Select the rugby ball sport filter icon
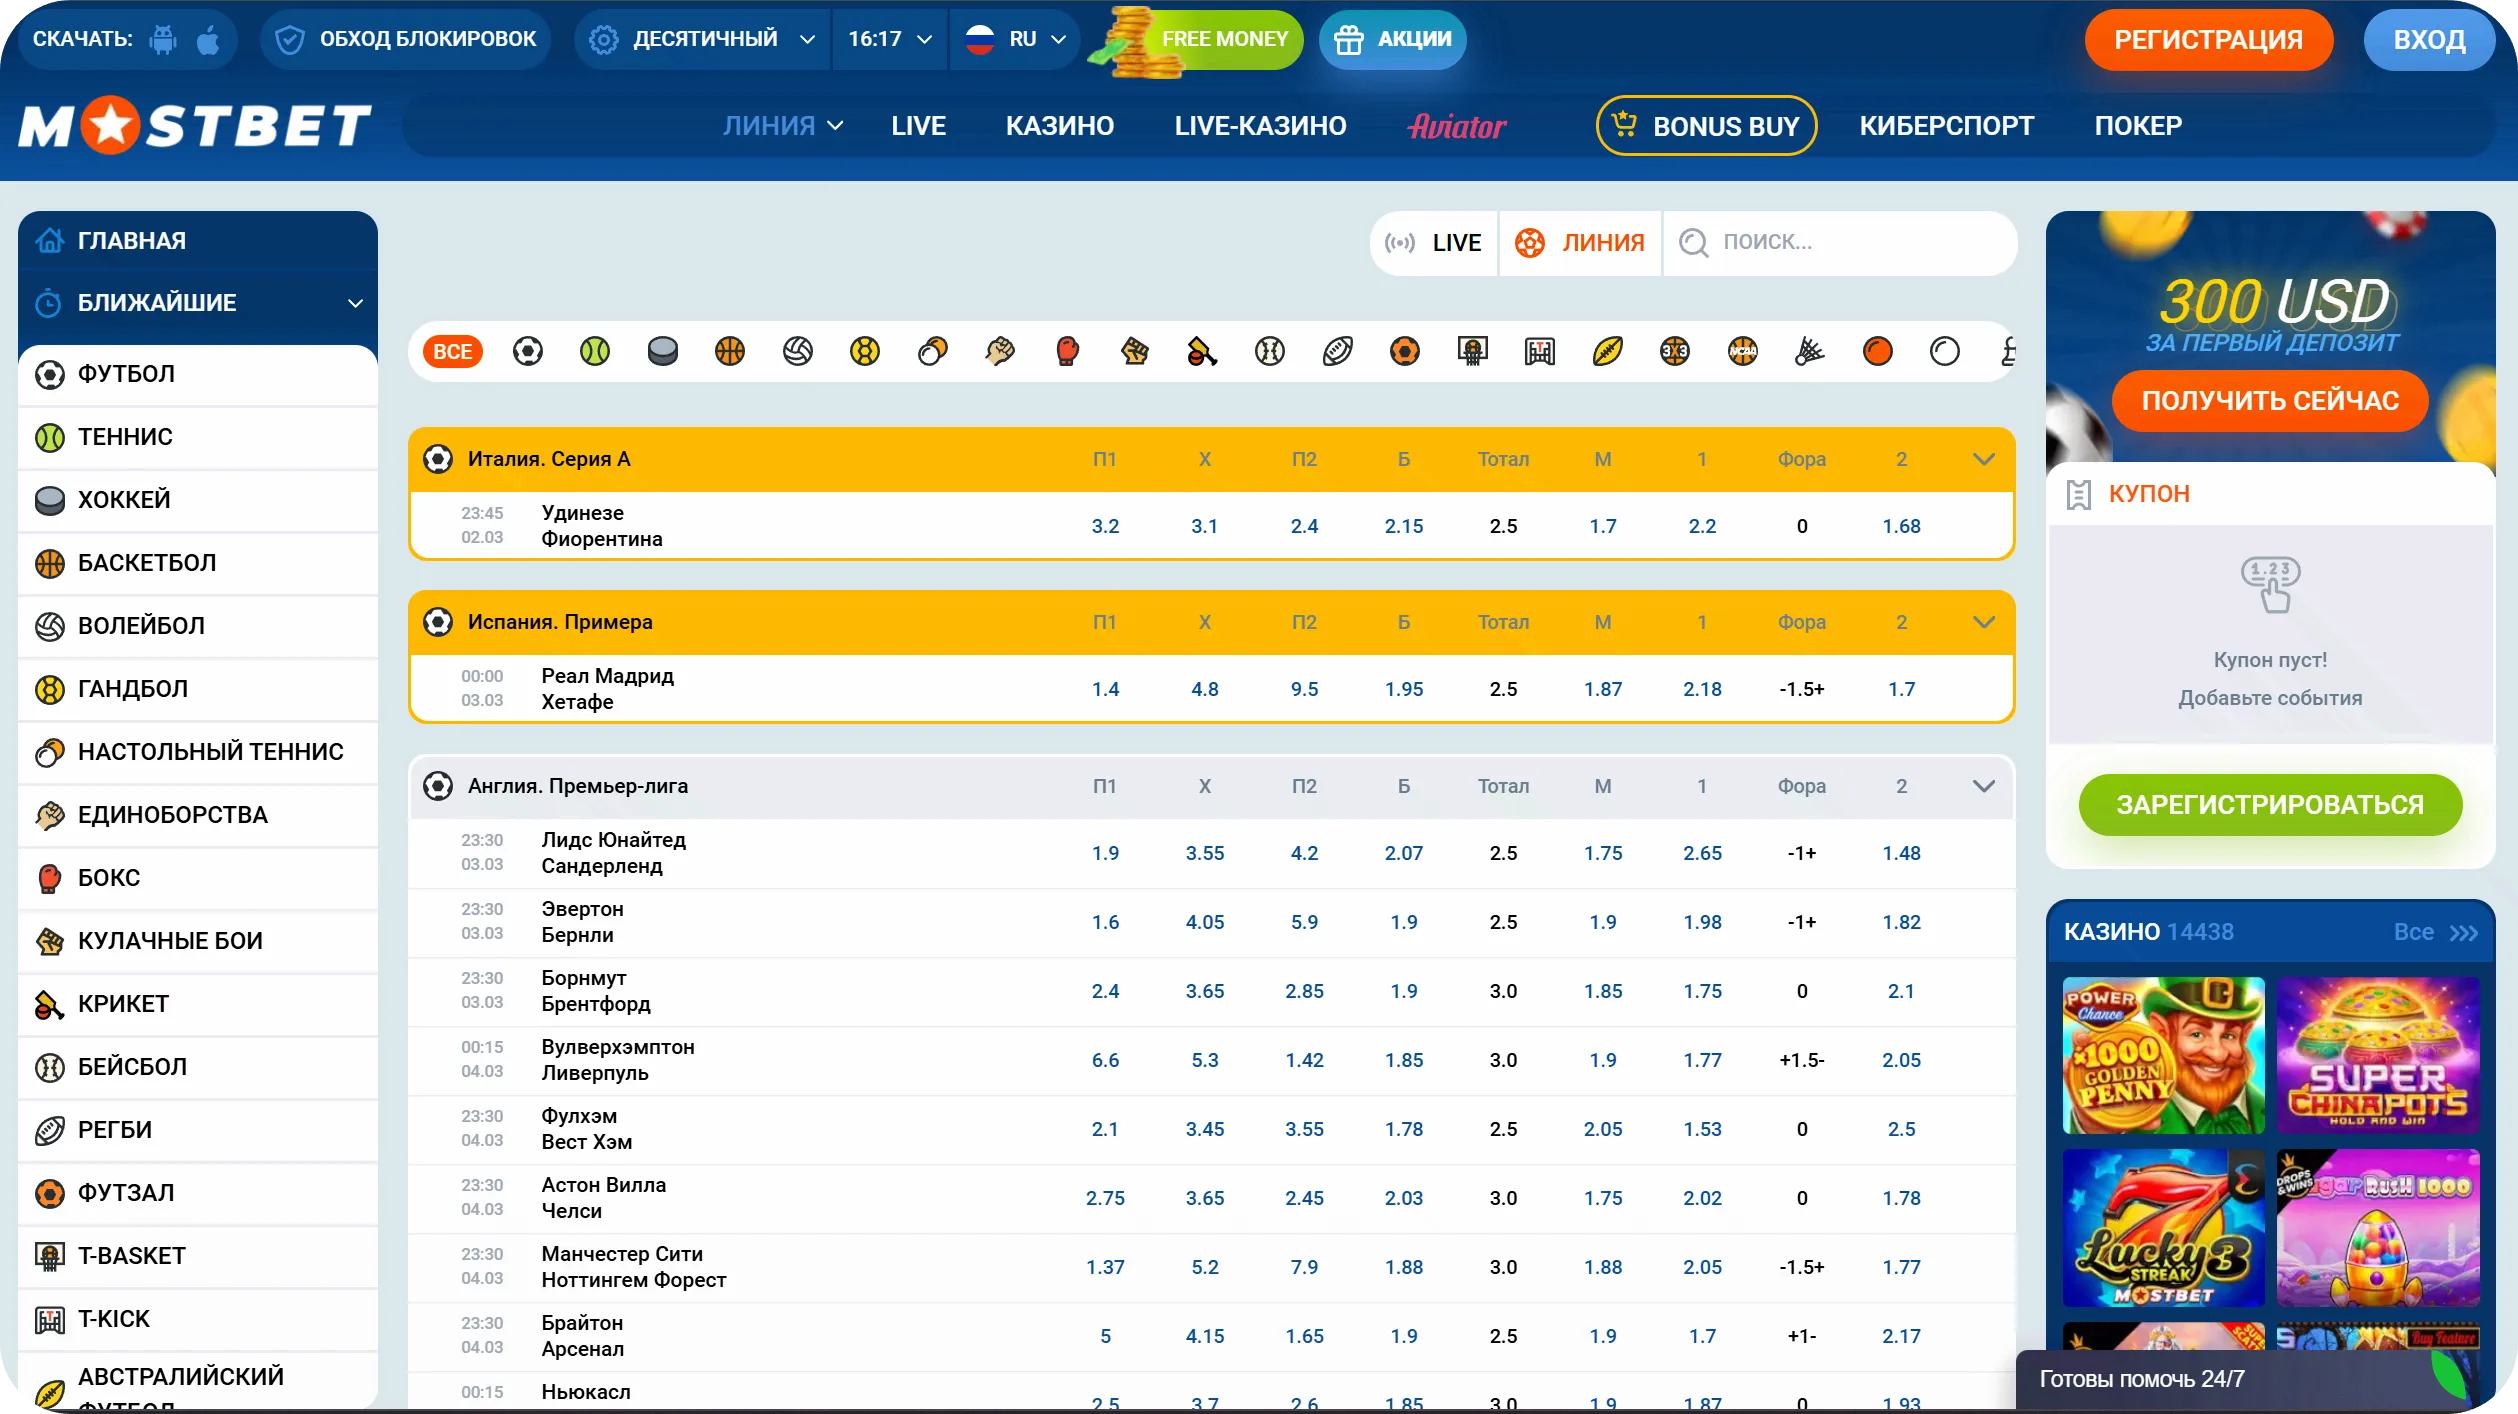The height and width of the screenshot is (1414, 2518). point(1337,351)
